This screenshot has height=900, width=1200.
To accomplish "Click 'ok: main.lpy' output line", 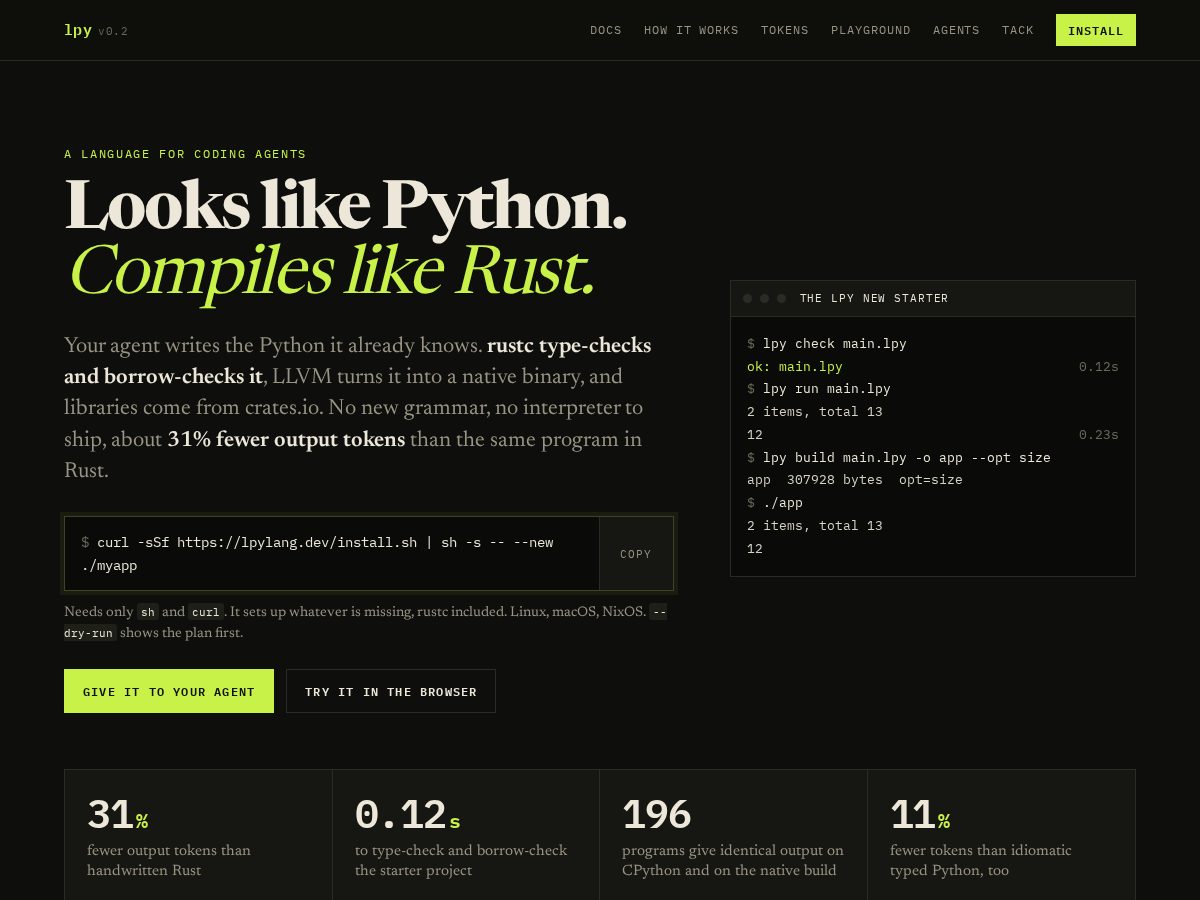I will click(795, 366).
